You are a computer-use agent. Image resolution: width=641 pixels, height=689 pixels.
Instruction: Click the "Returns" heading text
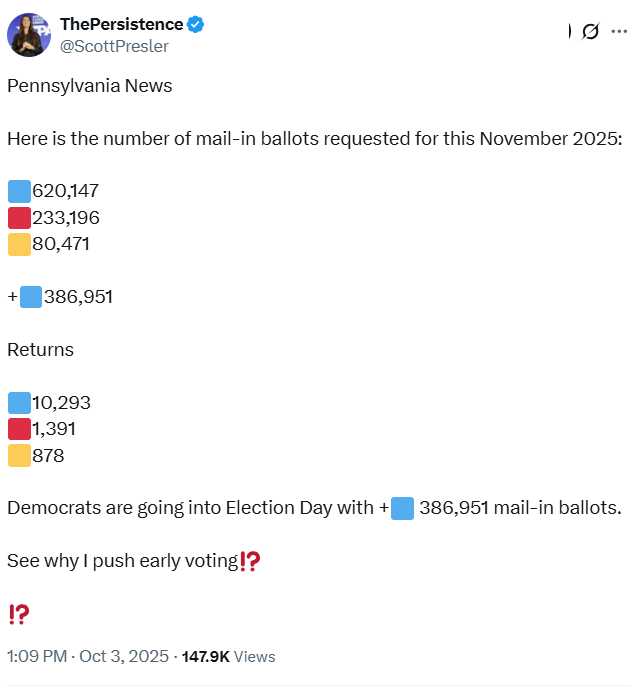coord(40,350)
